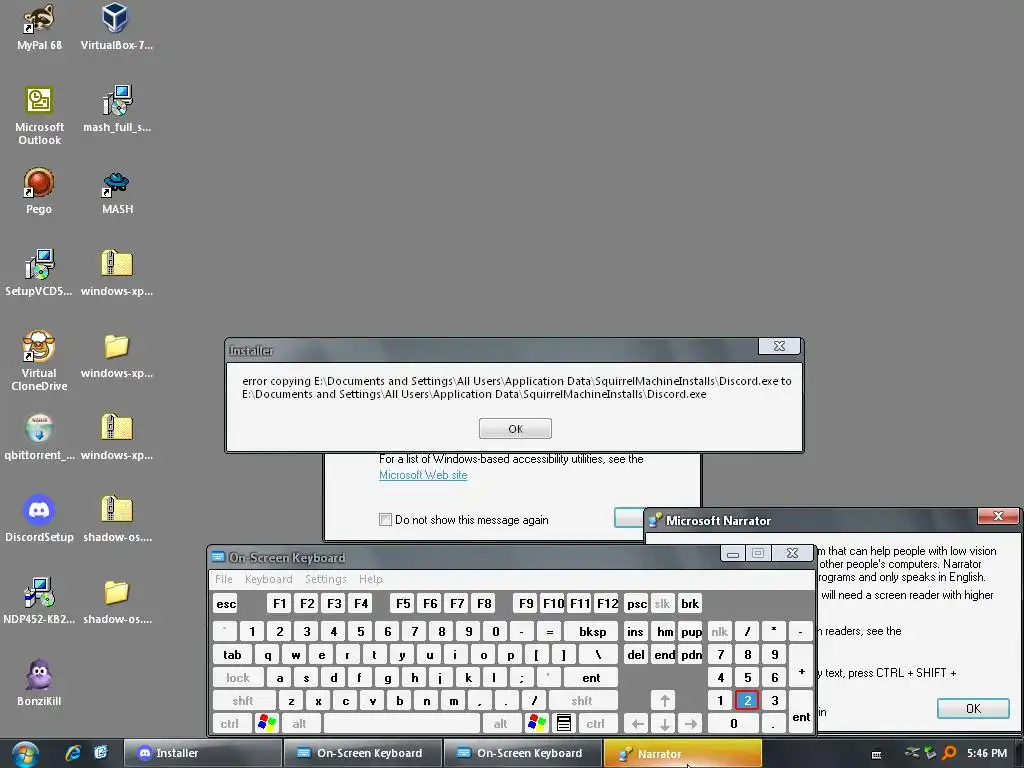Open the Microsoft Web site link

coord(423,475)
